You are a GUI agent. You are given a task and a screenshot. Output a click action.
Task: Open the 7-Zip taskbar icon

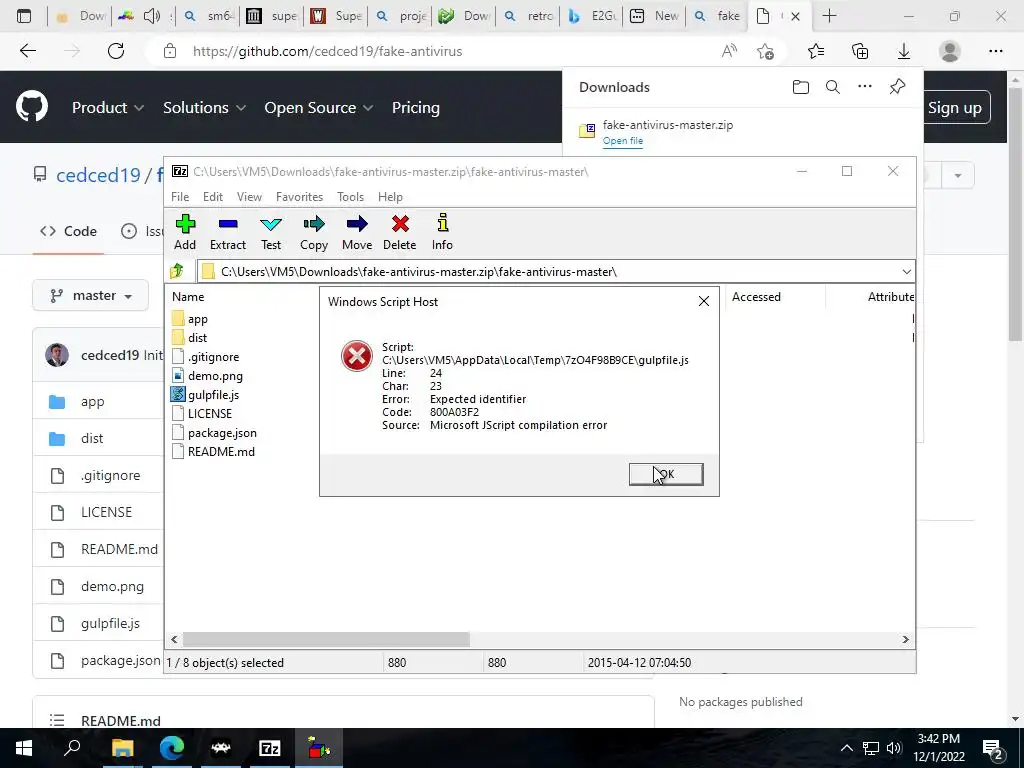(270, 748)
